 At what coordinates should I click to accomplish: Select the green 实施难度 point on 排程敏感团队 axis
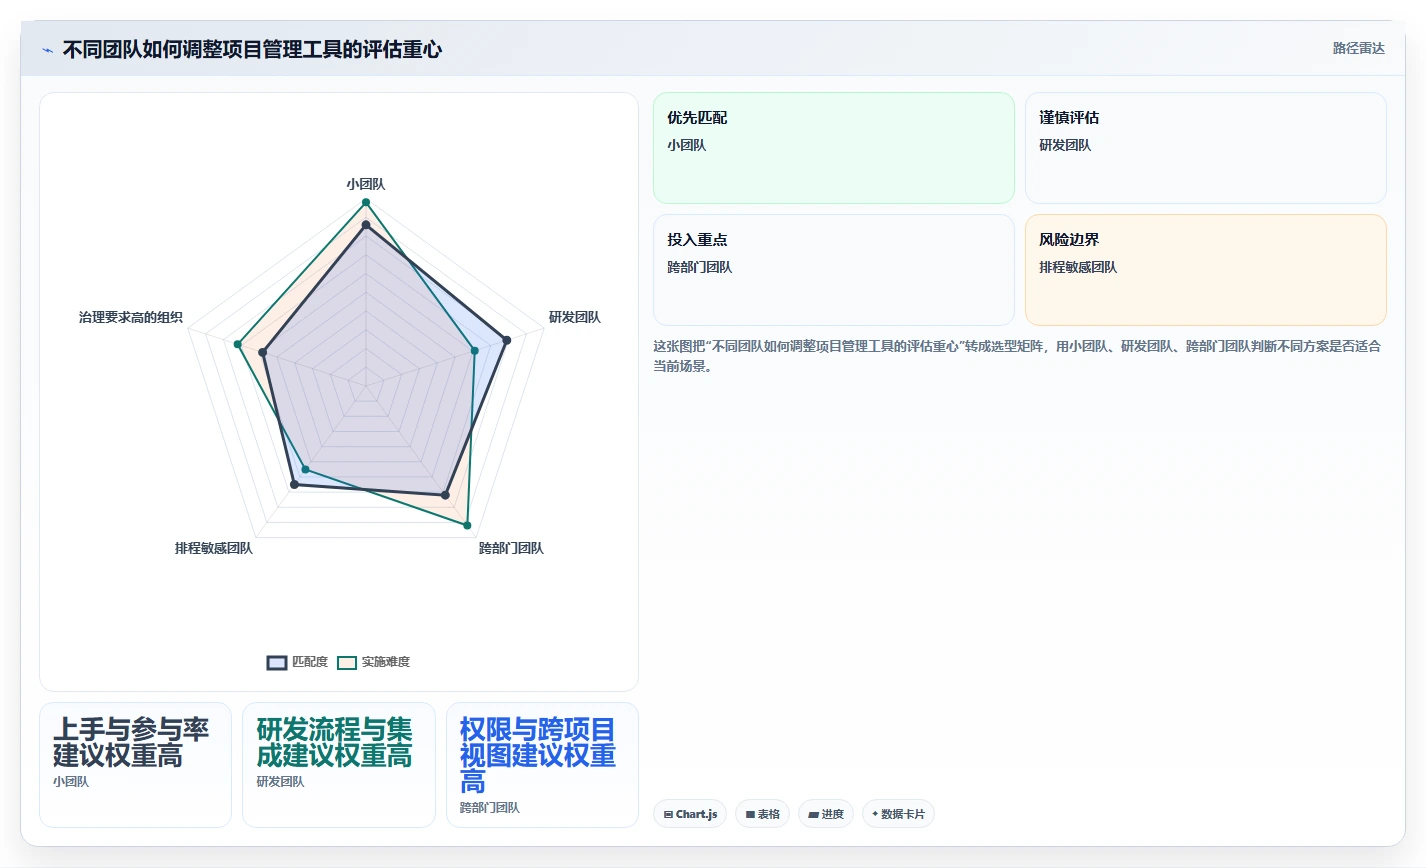click(306, 469)
